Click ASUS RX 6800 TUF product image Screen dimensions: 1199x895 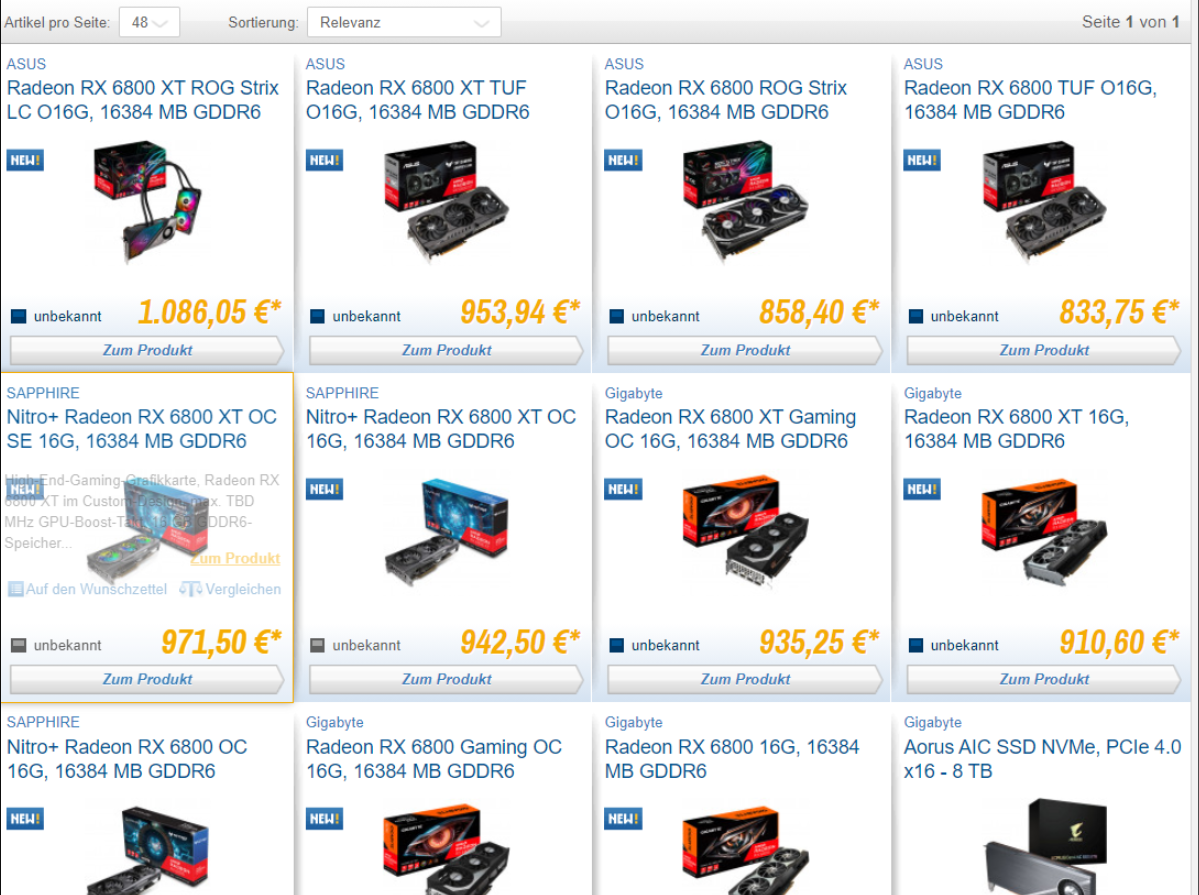(1045, 202)
